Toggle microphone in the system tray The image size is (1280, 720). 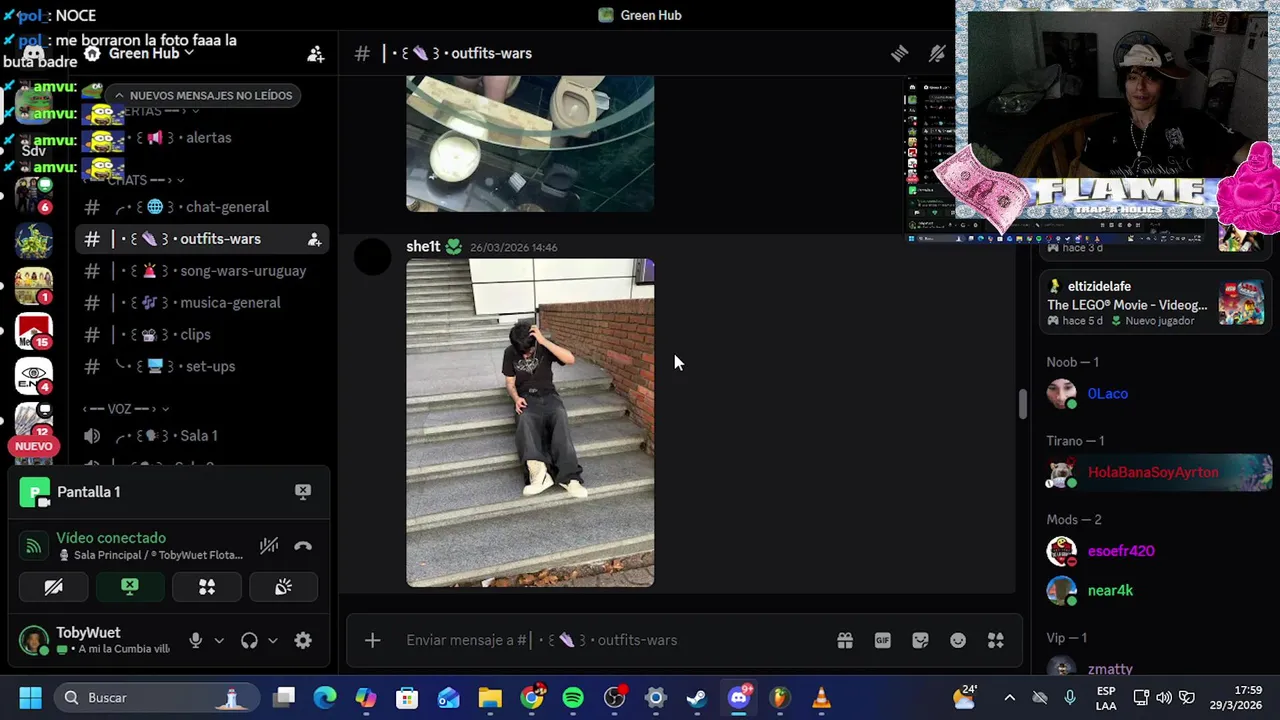(1070, 697)
